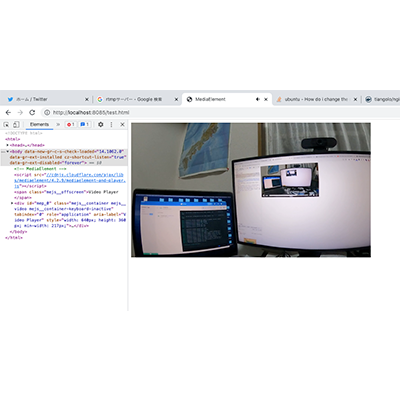Mute the MediaElement tab via speaker icon
Image resolution: width=400 pixels, height=400 pixels.
coord(258,99)
